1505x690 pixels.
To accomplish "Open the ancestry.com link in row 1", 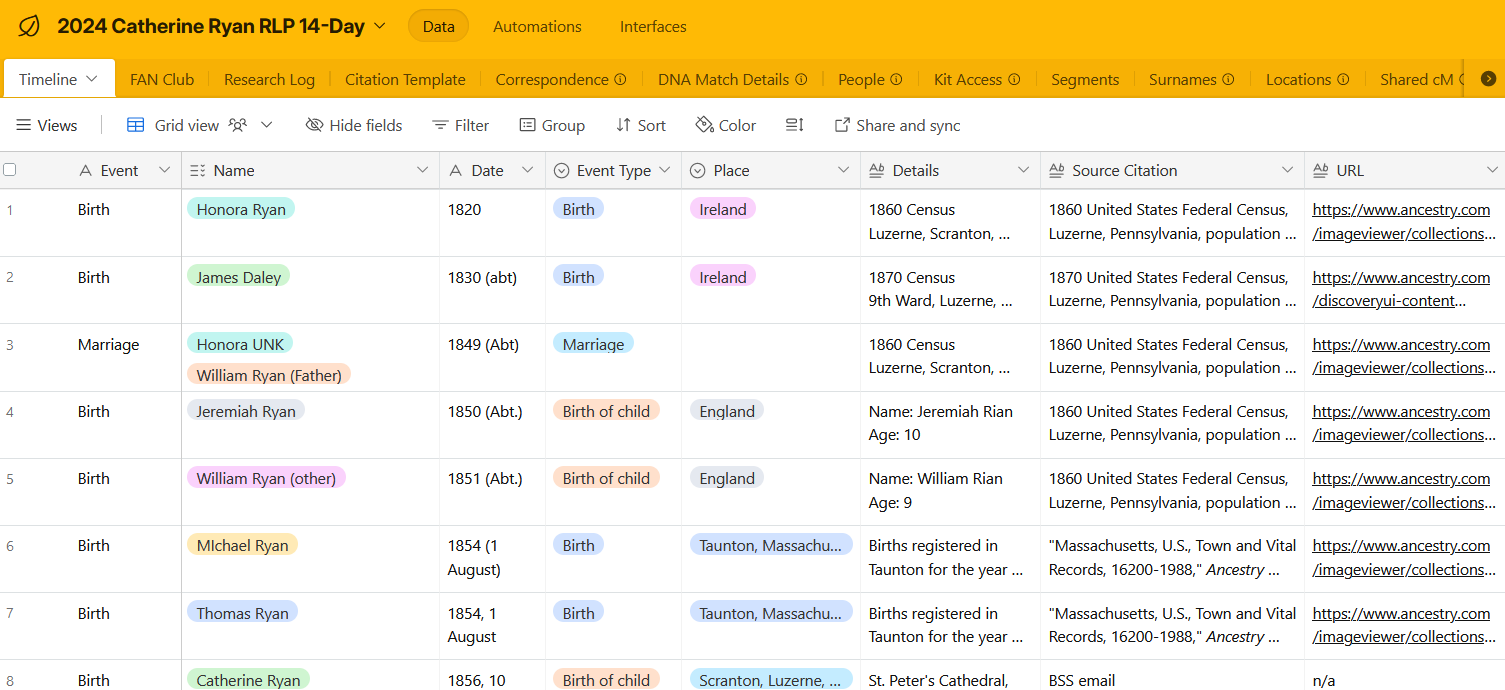I will click(x=1401, y=209).
